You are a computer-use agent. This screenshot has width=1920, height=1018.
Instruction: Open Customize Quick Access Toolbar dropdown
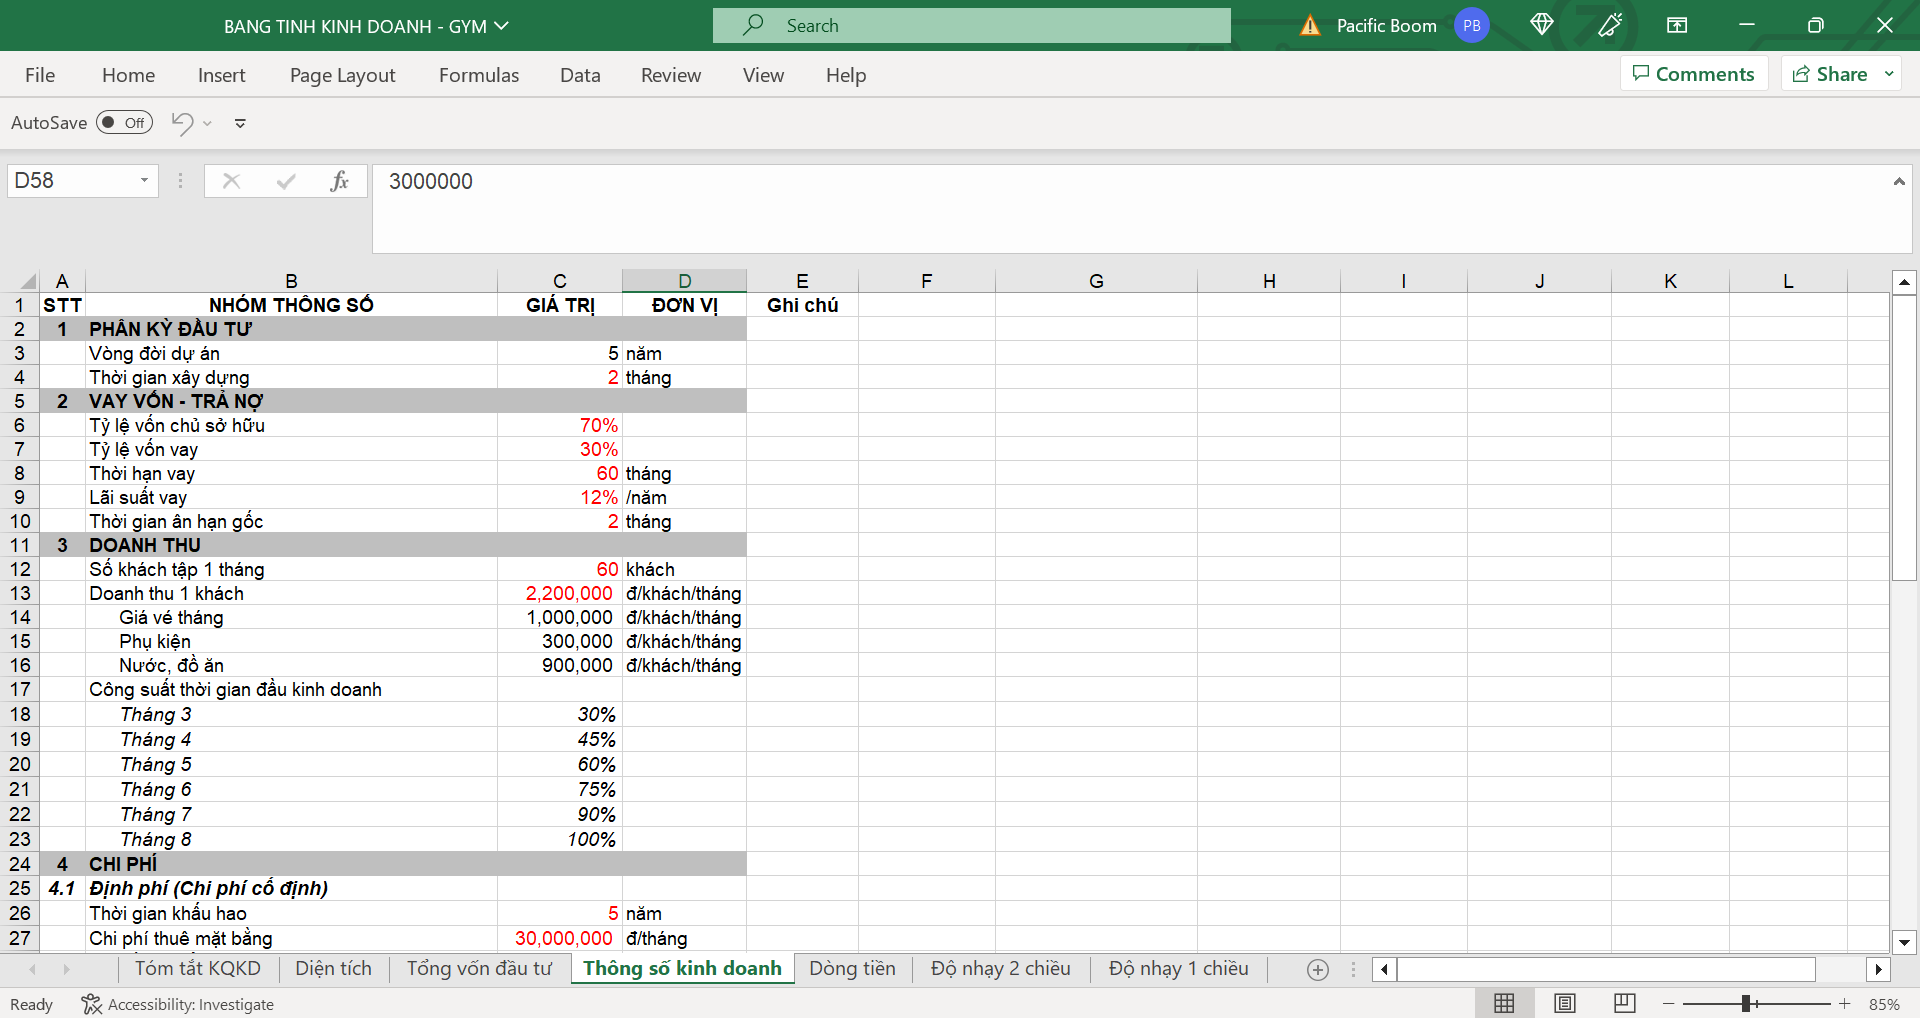pos(240,123)
